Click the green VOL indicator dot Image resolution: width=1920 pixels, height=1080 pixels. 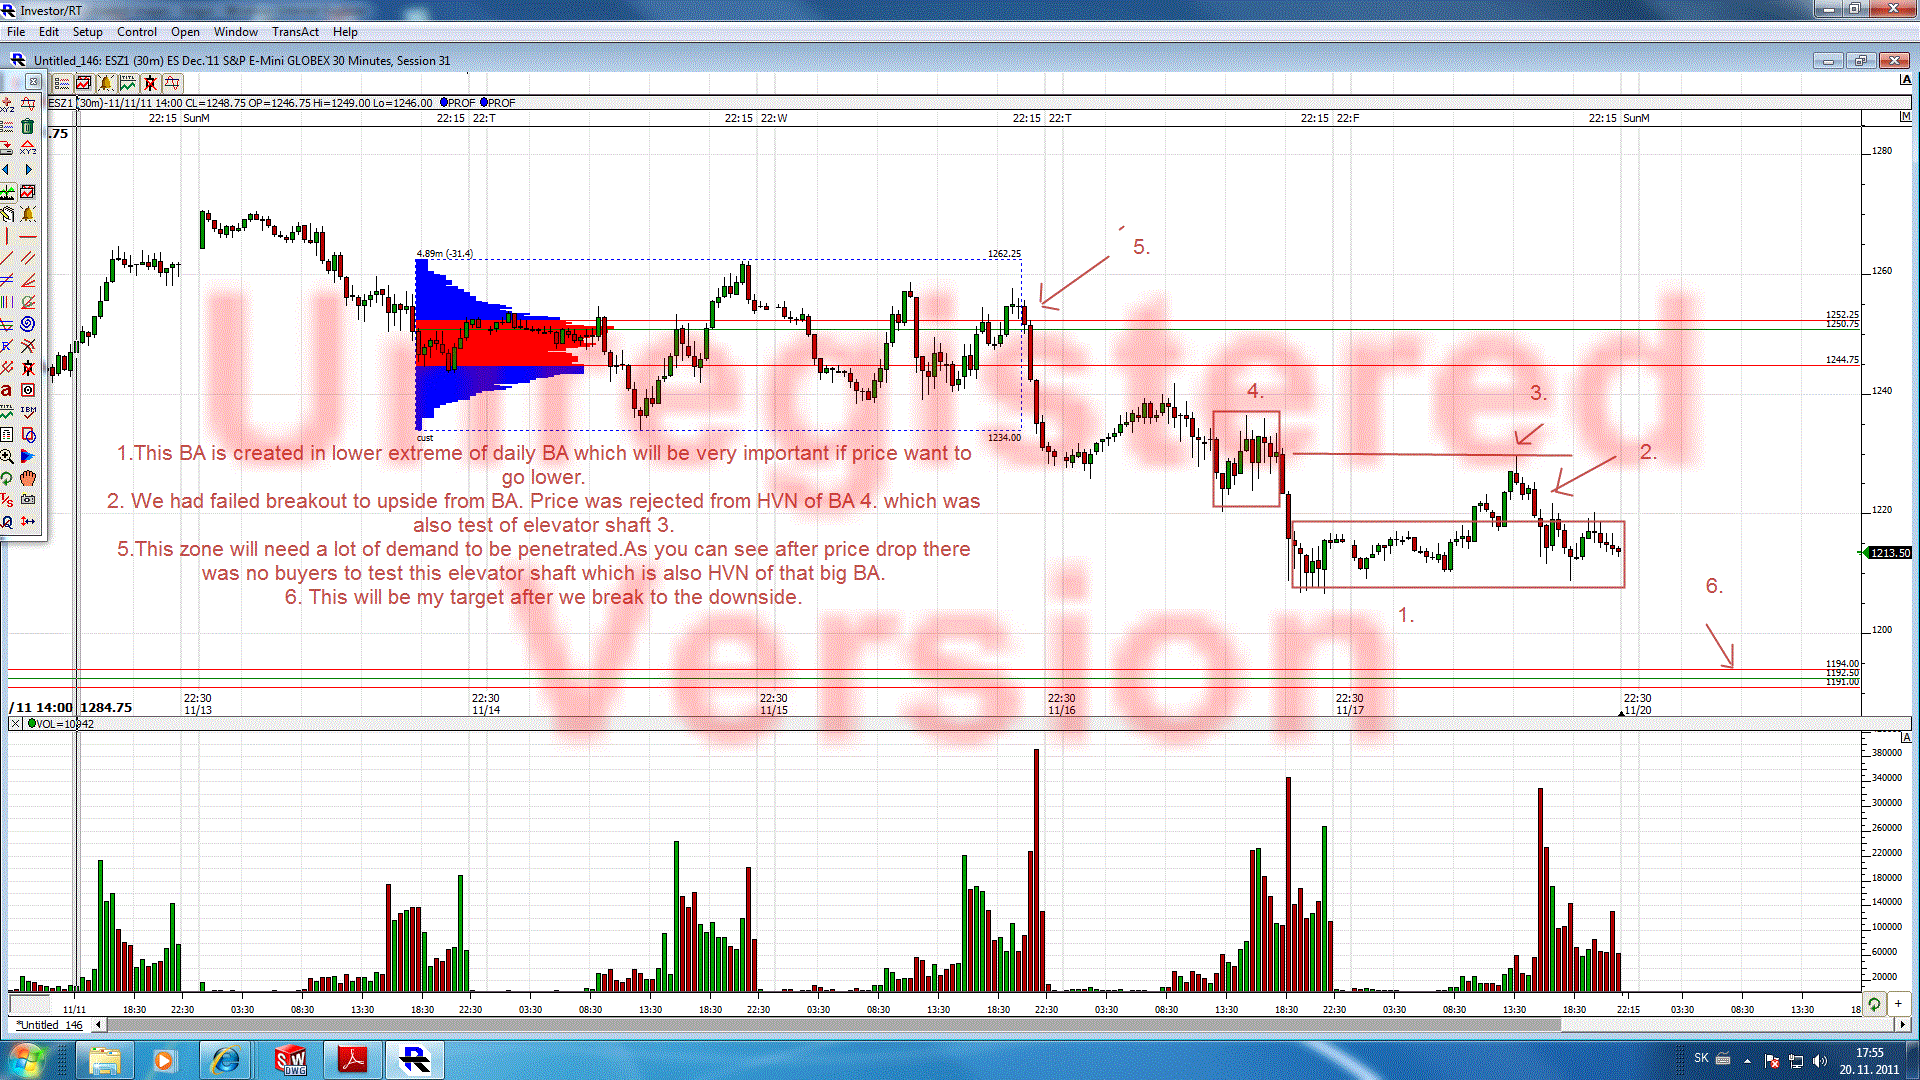coord(32,723)
